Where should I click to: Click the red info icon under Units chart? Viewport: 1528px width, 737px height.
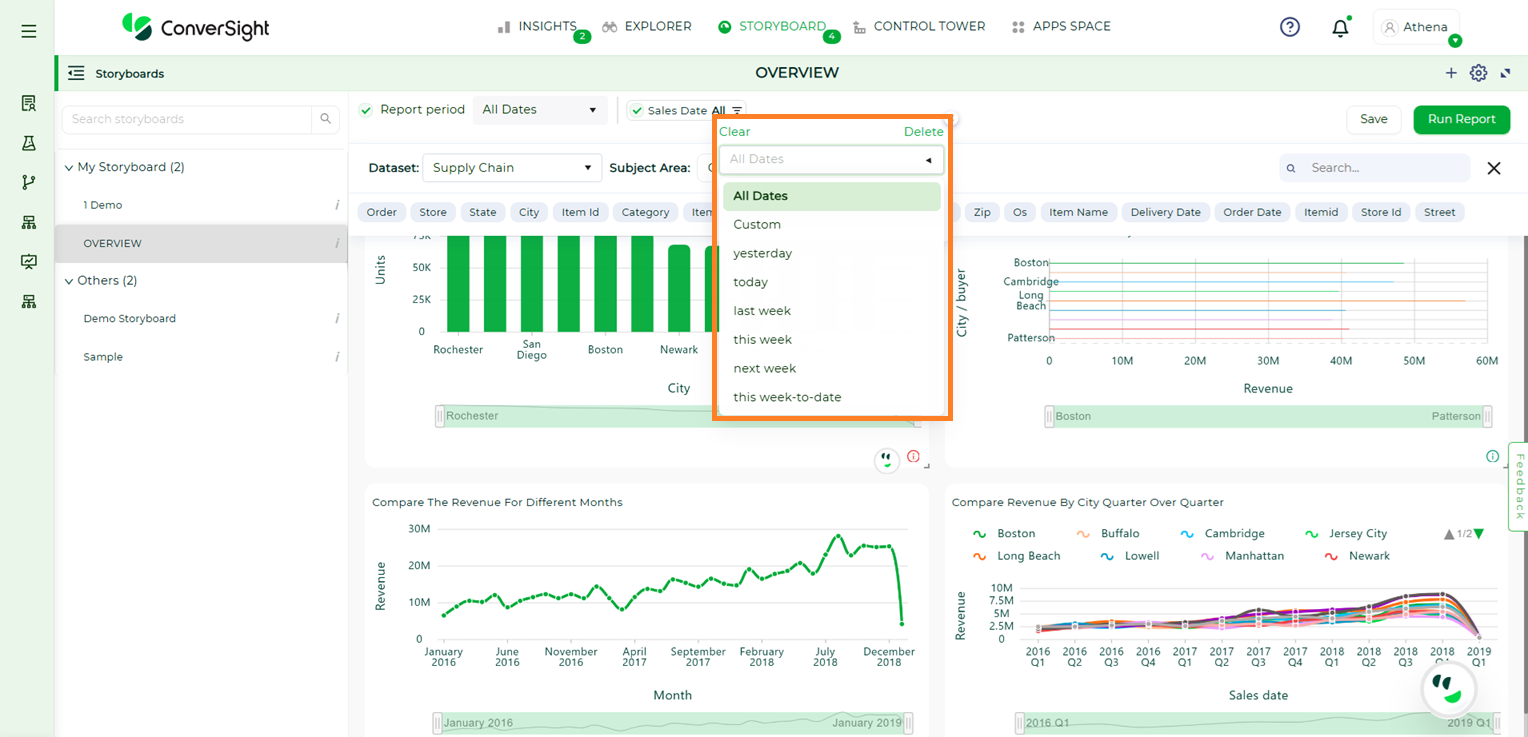click(x=913, y=456)
